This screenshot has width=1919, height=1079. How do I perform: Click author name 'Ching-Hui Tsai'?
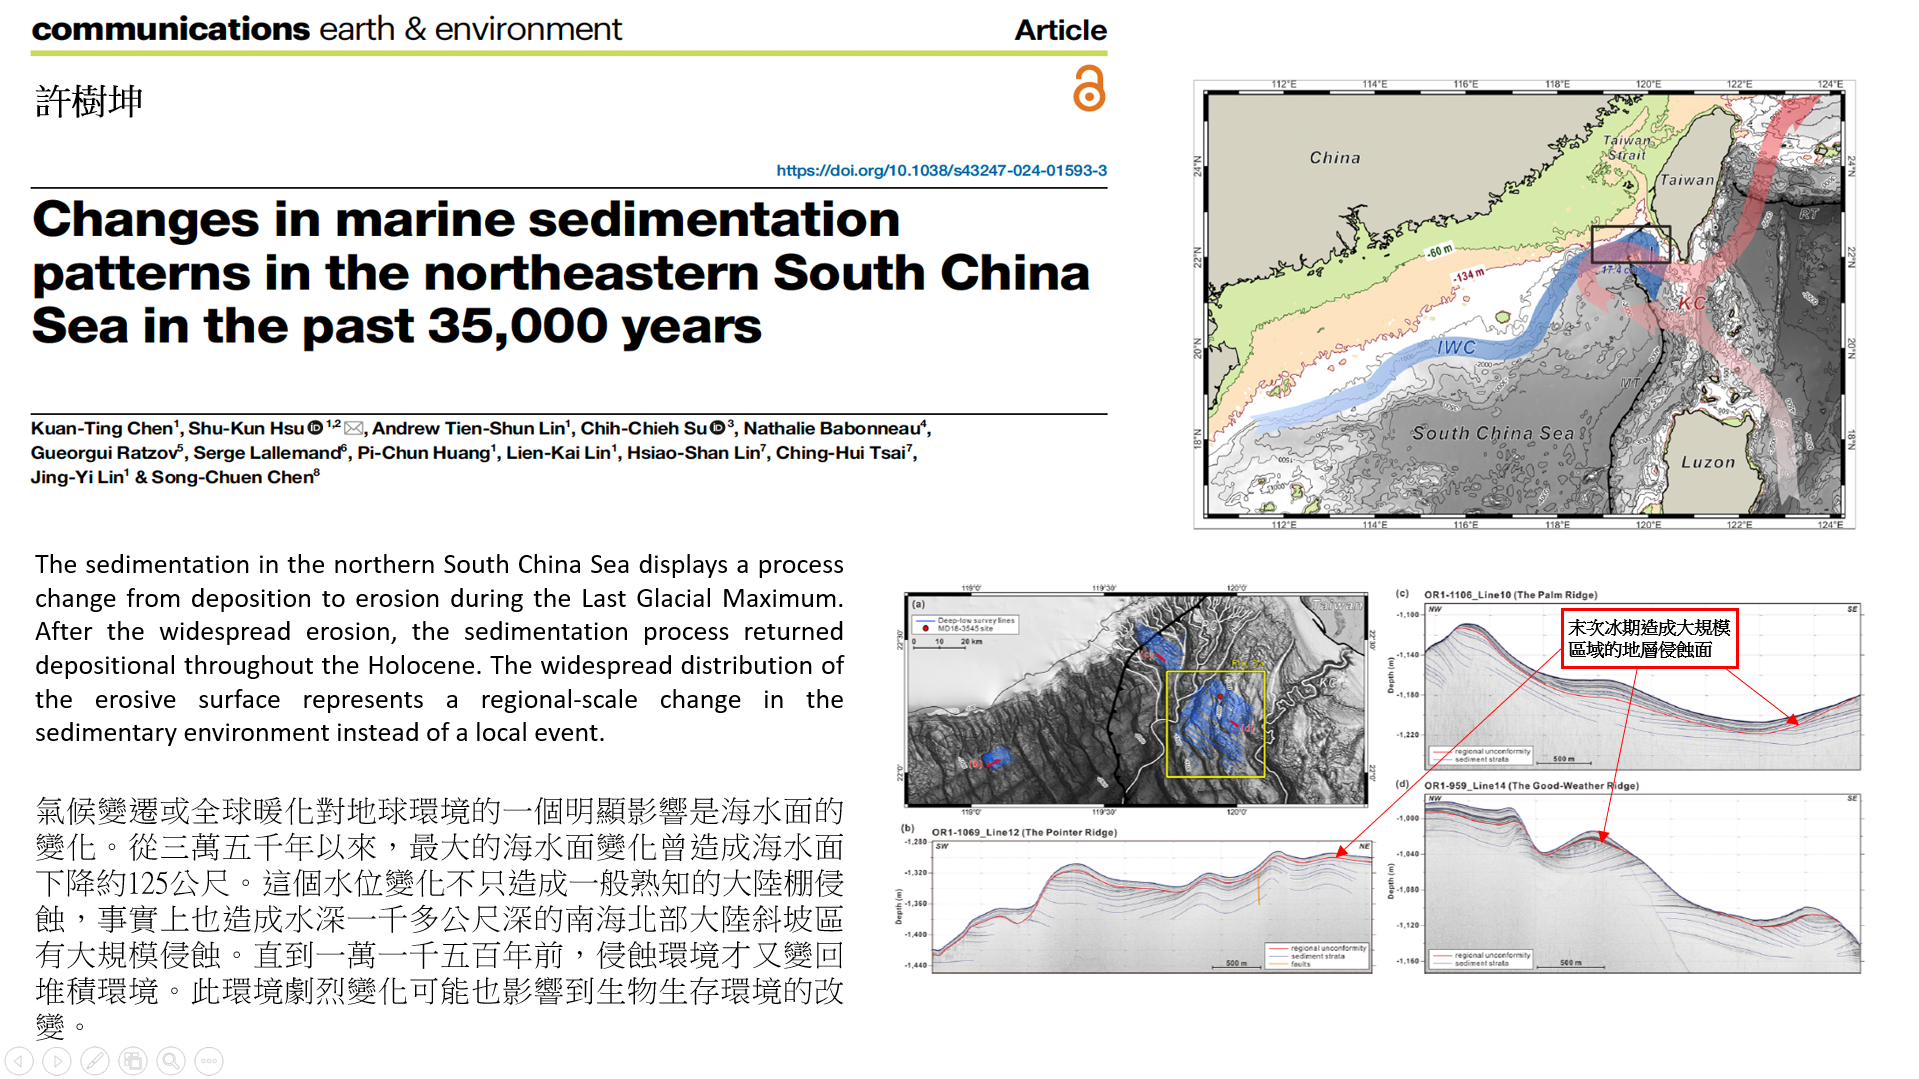click(841, 453)
